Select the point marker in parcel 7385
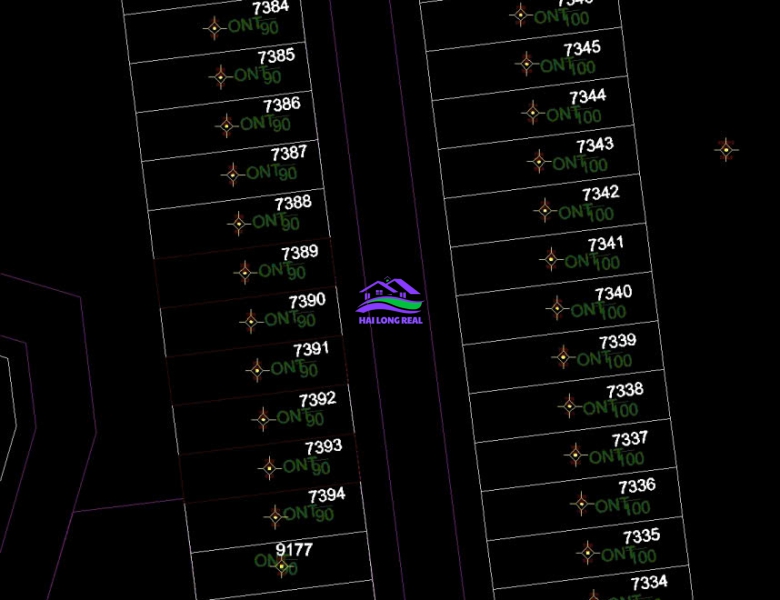 coord(220,76)
